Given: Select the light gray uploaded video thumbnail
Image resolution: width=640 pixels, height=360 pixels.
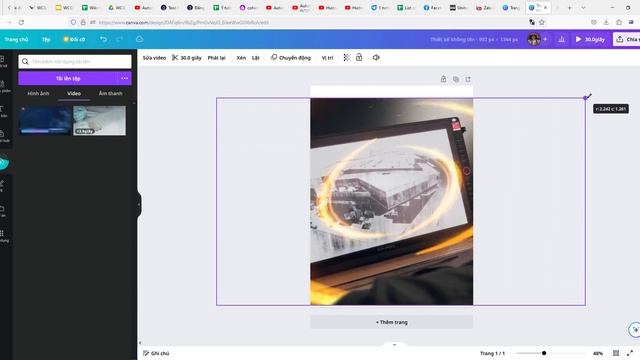Looking at the screenshot, I should pyautogui.click(x=100, y=120).
